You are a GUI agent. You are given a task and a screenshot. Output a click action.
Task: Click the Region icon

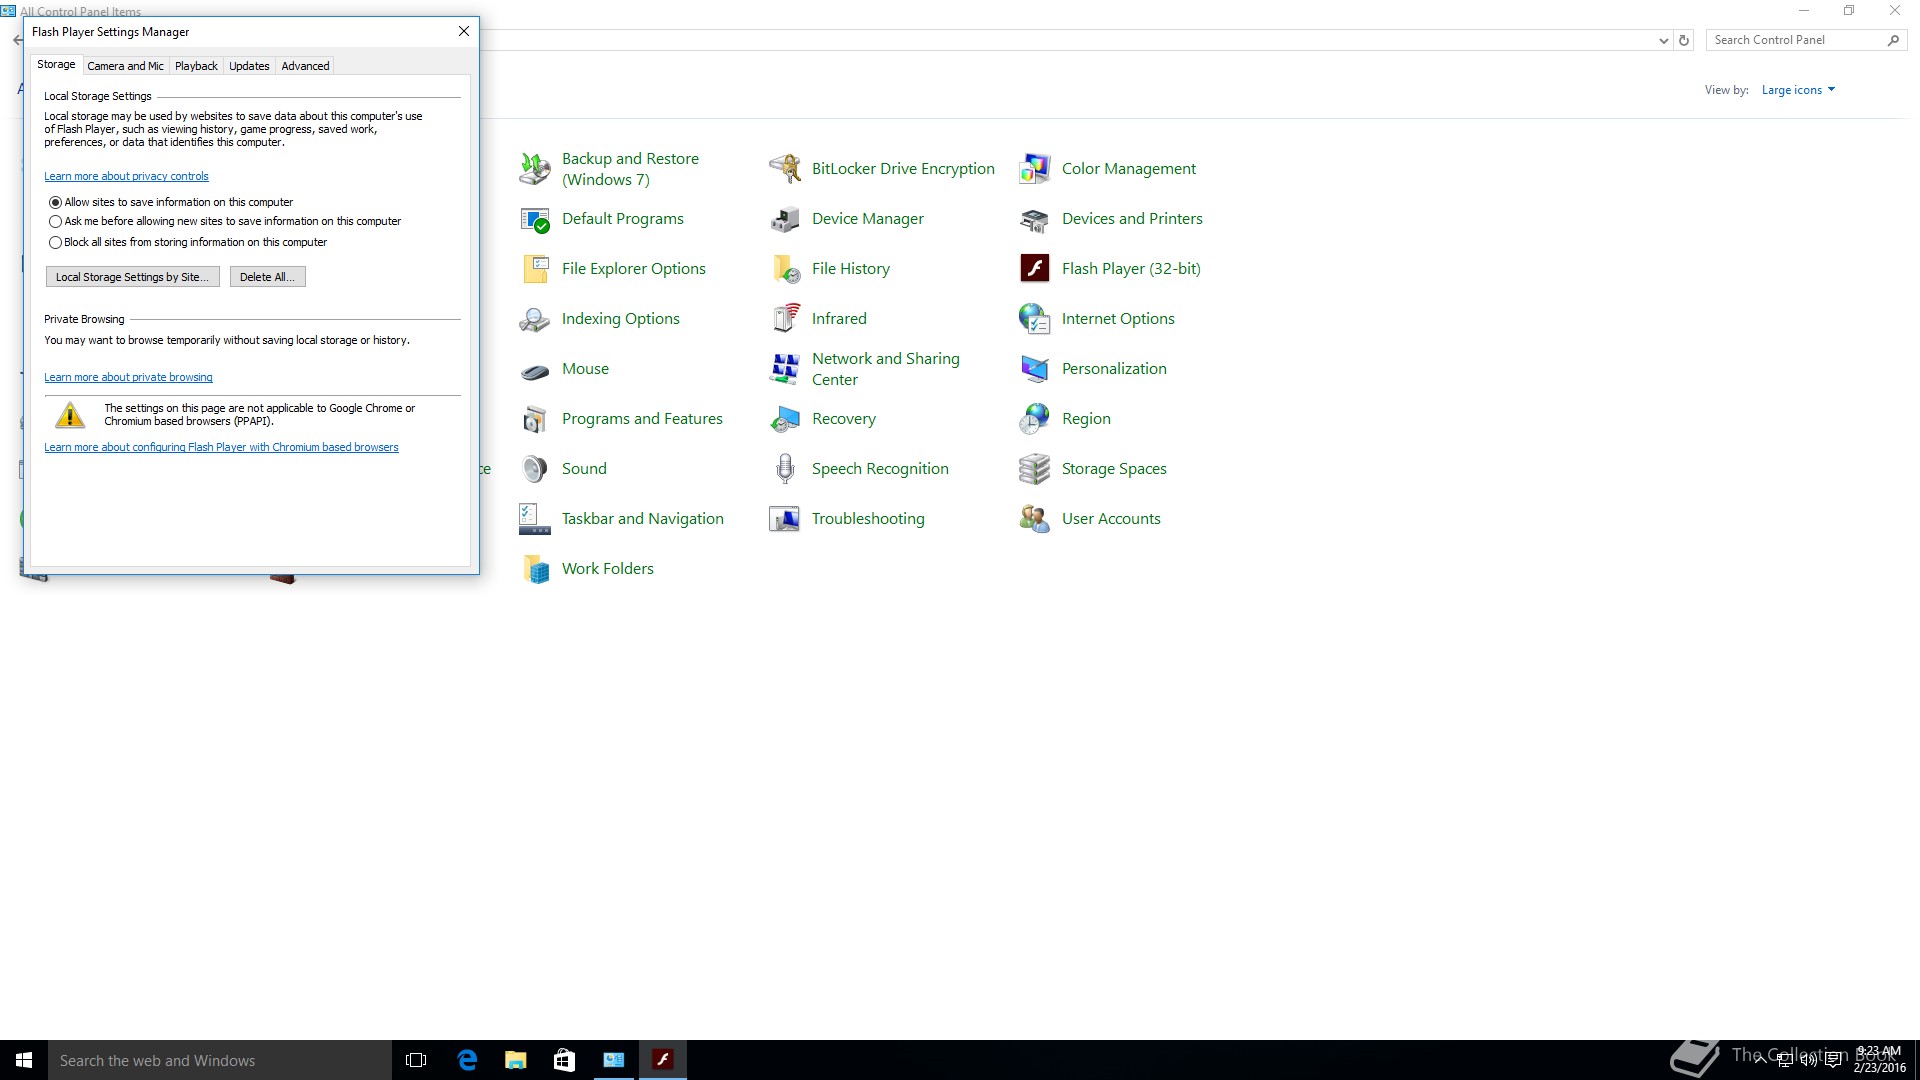click(1035, 419)
